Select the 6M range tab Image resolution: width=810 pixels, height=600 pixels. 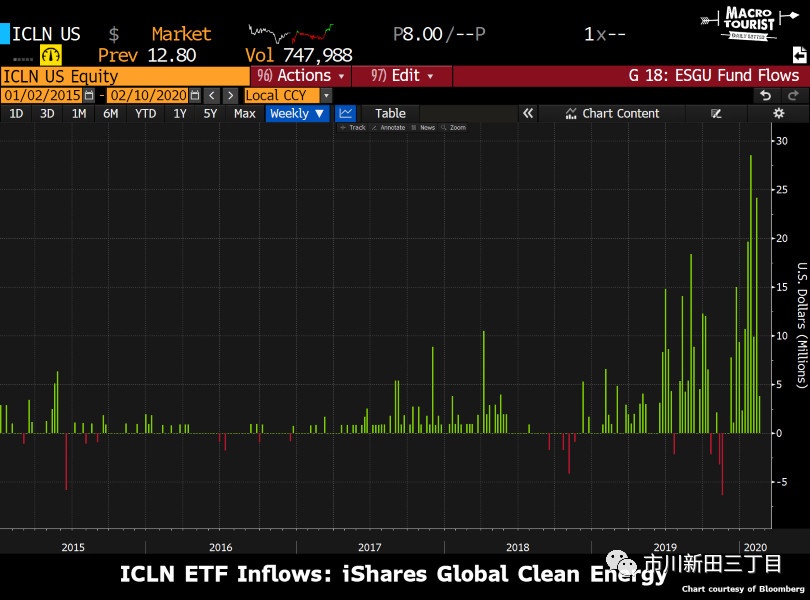[110, 113]
